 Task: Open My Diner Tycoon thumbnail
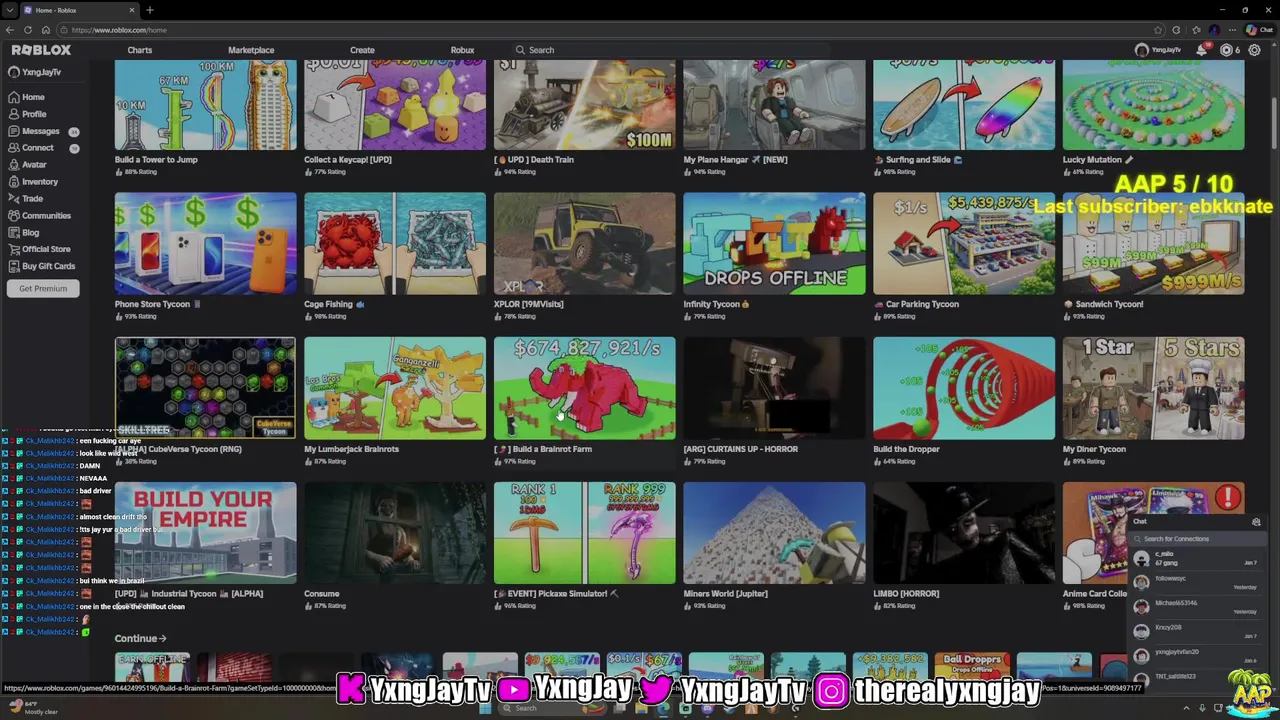coord(1153,388)
